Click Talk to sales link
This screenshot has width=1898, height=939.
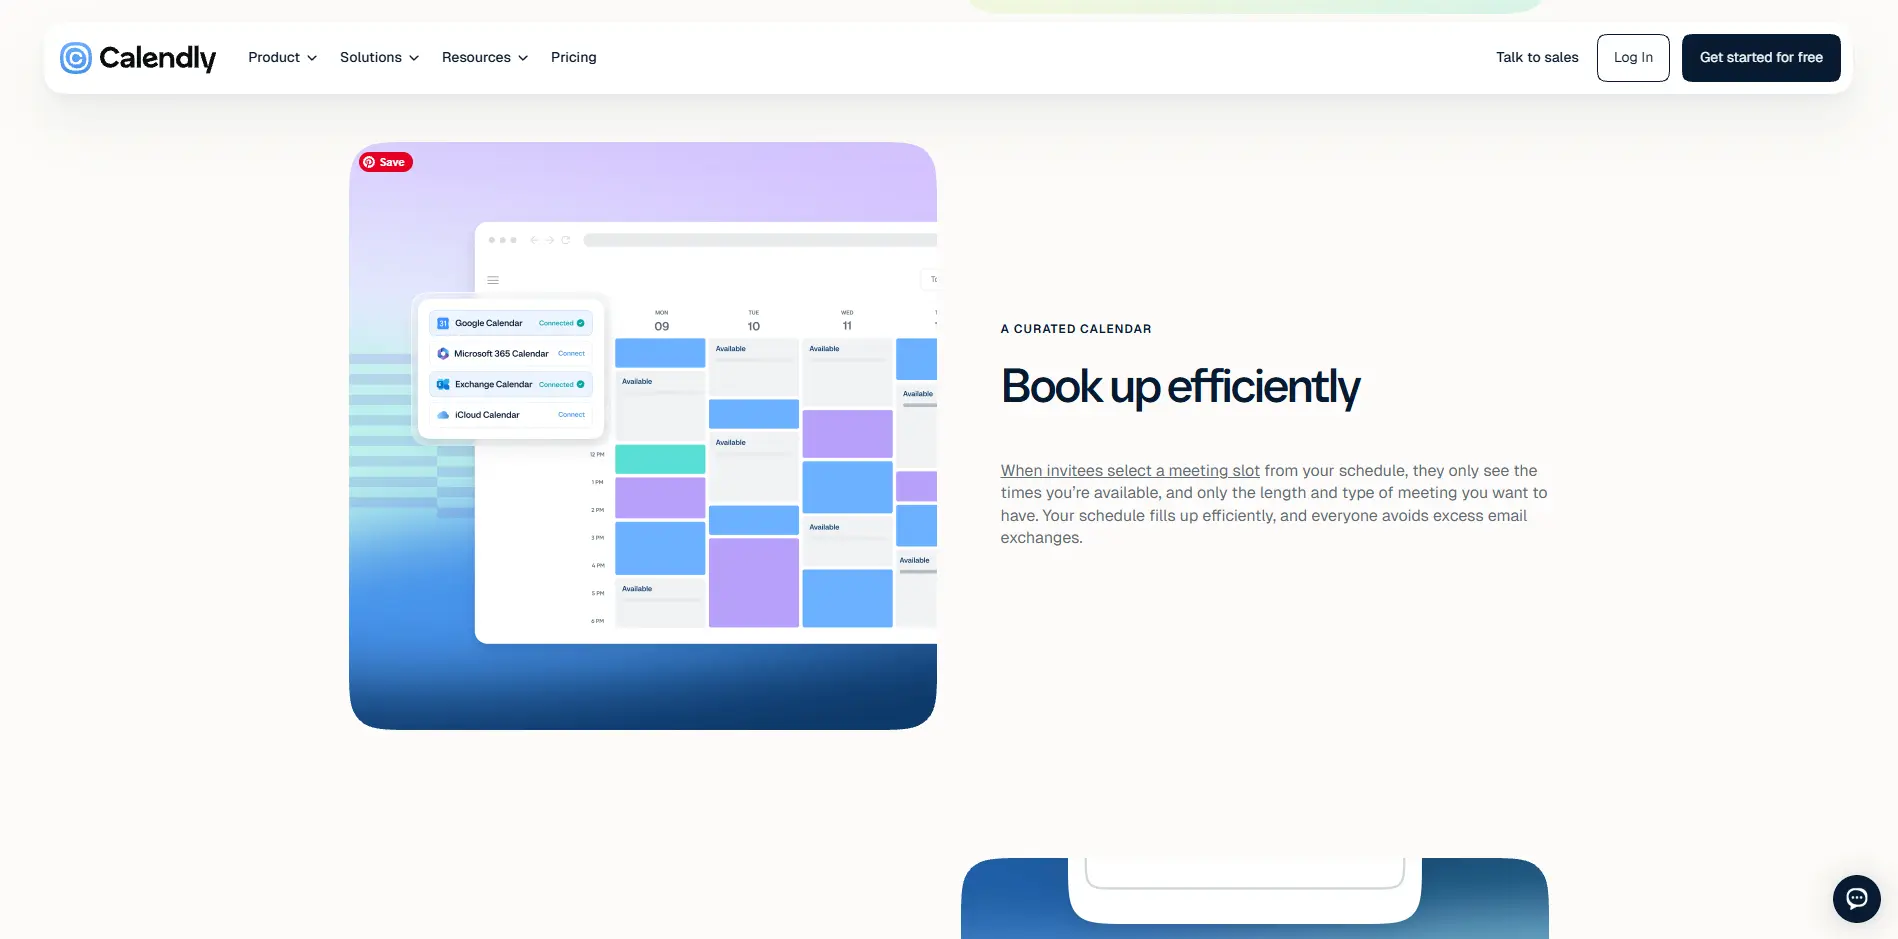[x=1537, y=57]
